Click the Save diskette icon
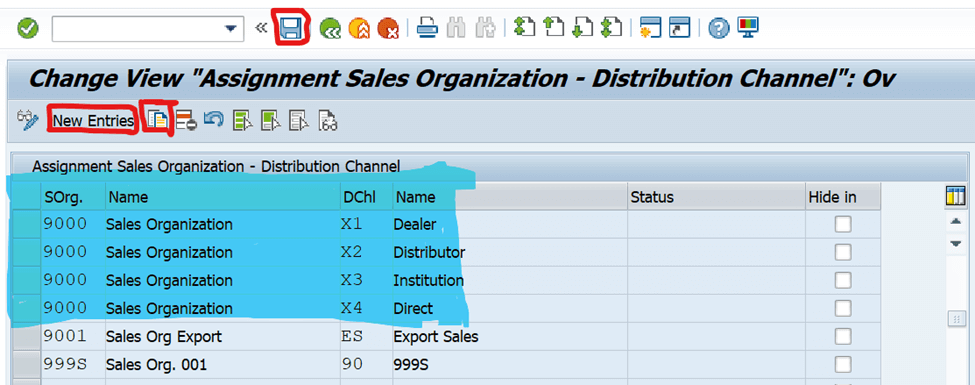This screenshot has width=975, height=385. 291,28
